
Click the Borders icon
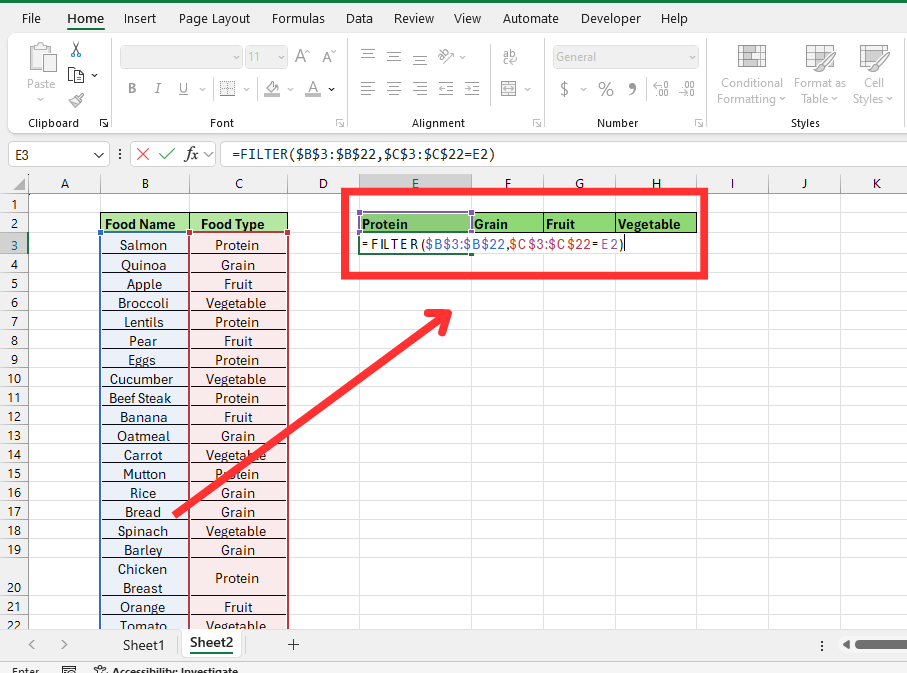point(227,89)
